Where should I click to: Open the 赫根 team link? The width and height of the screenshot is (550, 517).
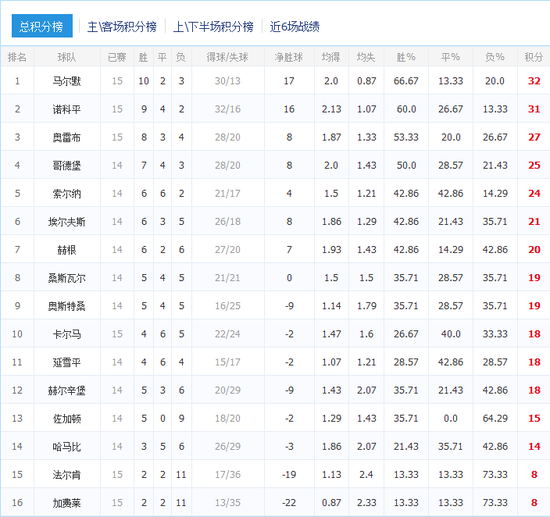pyautogui.click(x=67, y=250)
